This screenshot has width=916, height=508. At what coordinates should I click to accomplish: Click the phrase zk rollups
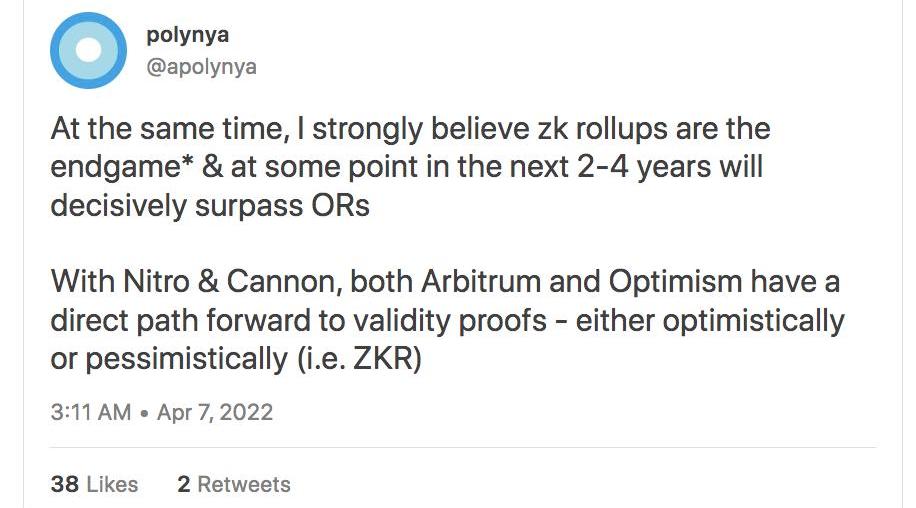tap(602, 129)
